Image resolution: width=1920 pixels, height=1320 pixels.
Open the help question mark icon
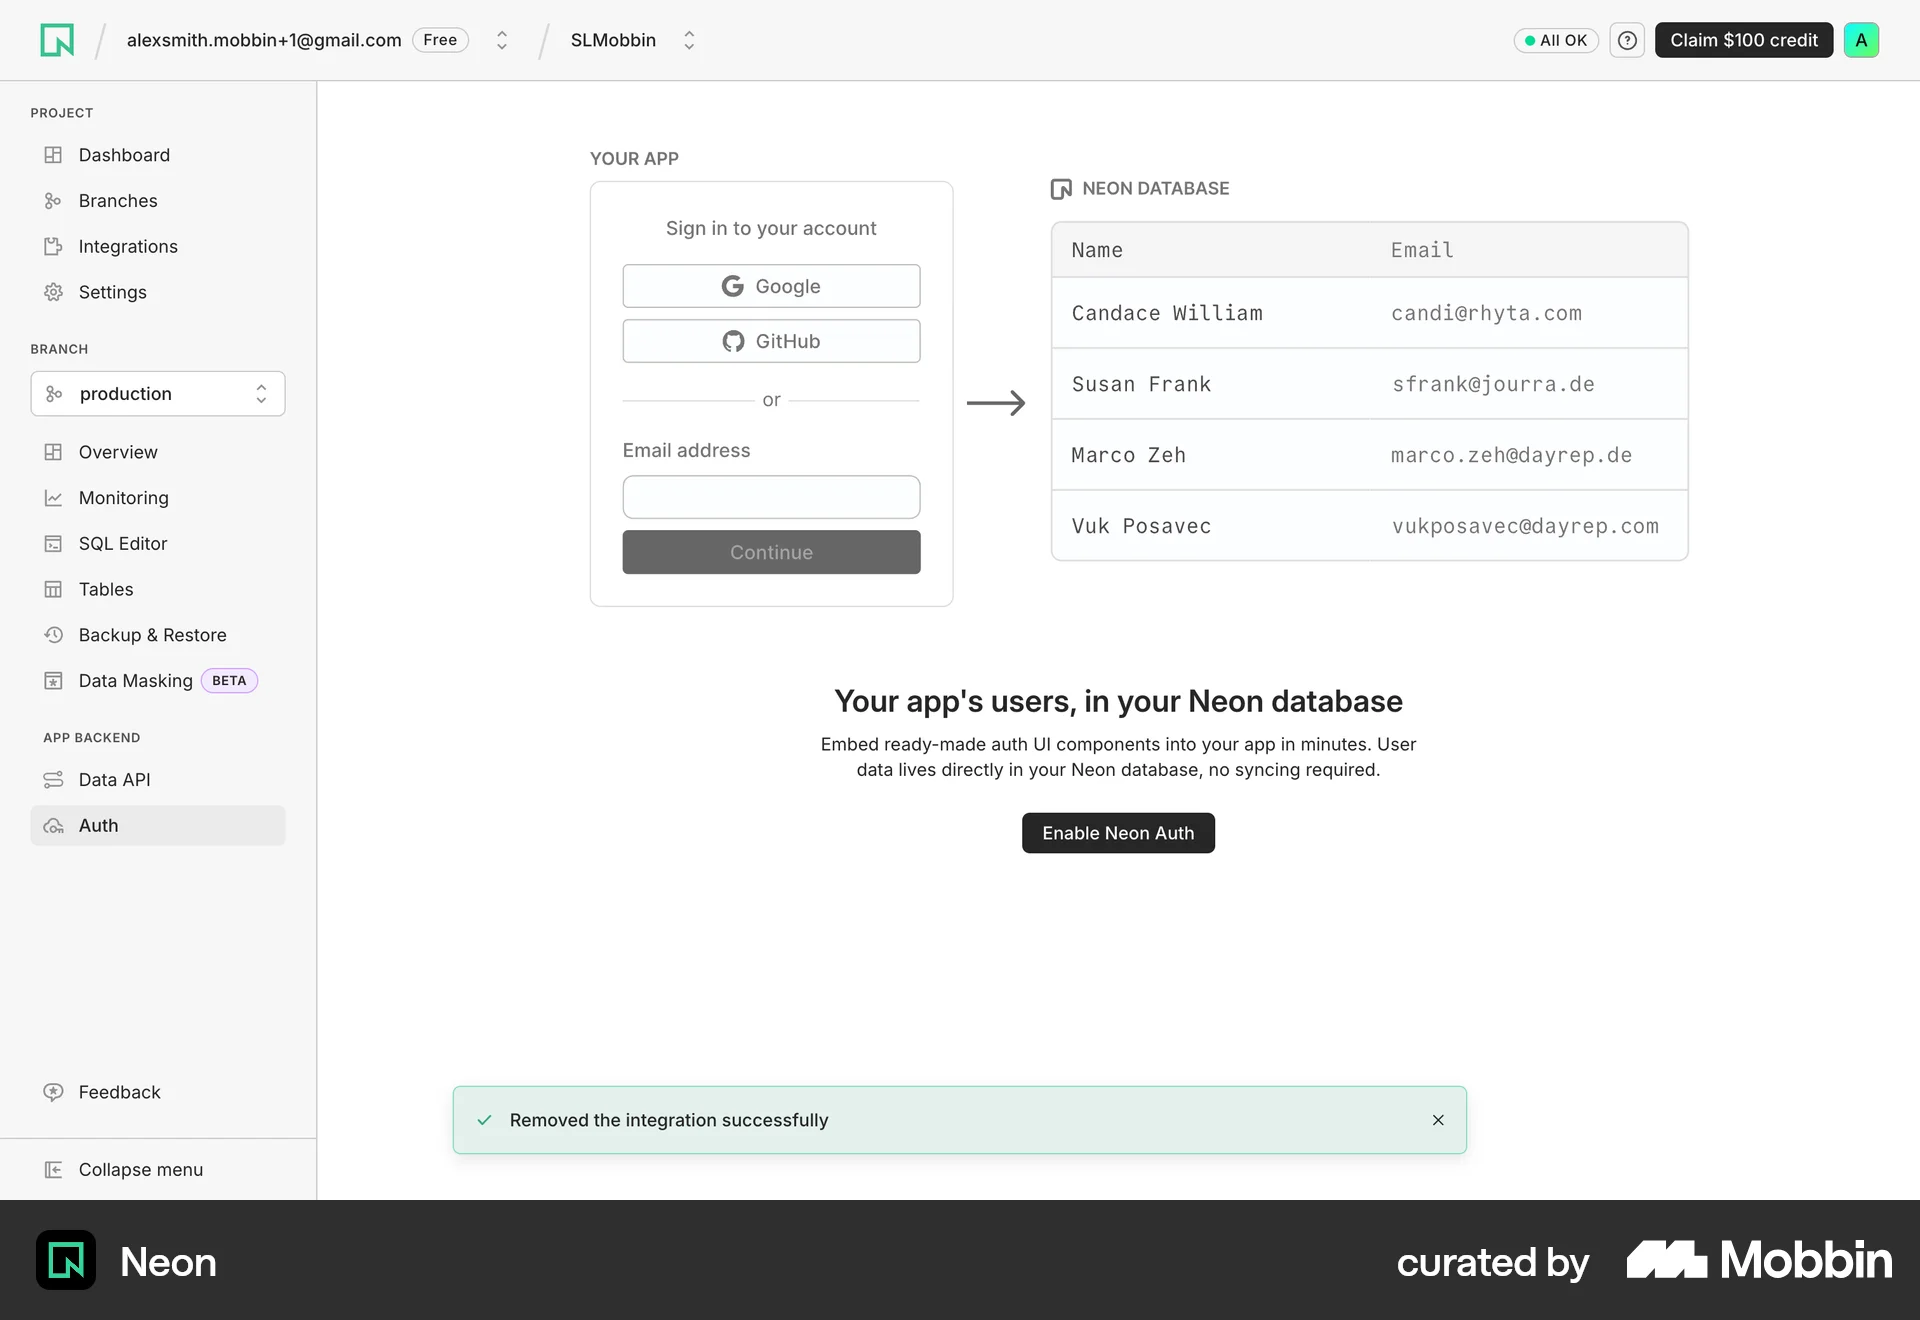click(1627, 40)
